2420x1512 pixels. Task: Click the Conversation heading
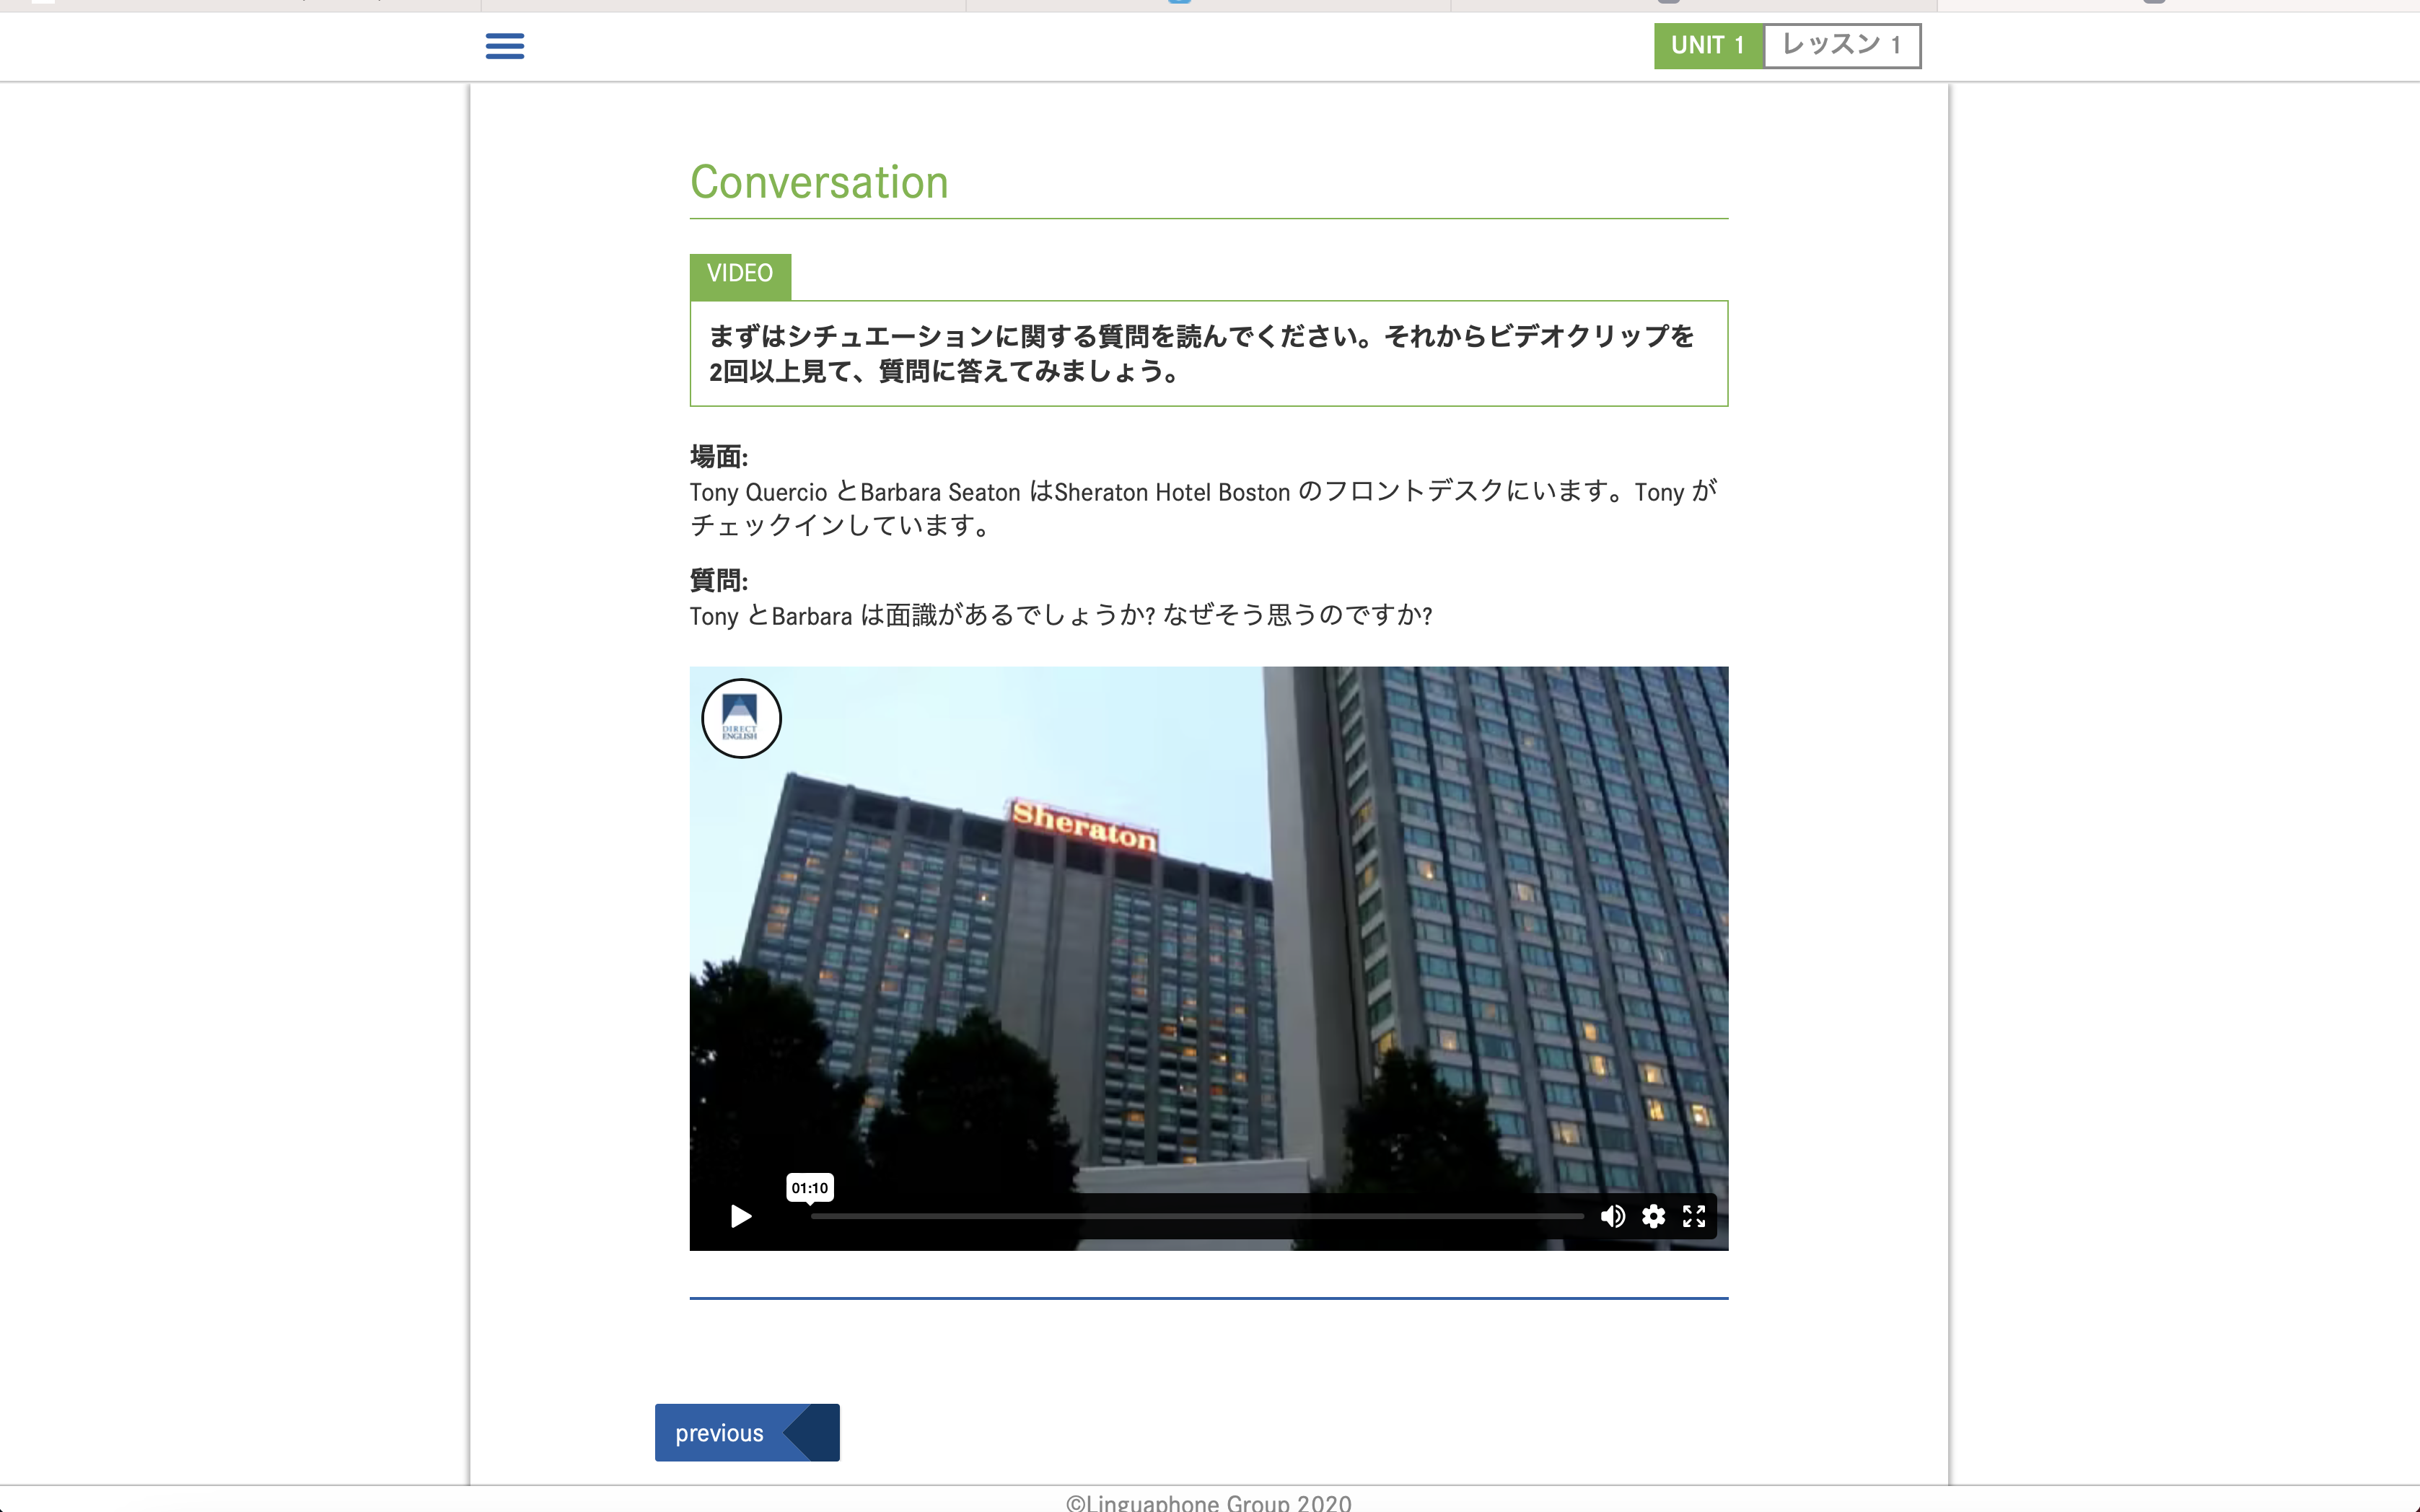click(x=819, y=182)
